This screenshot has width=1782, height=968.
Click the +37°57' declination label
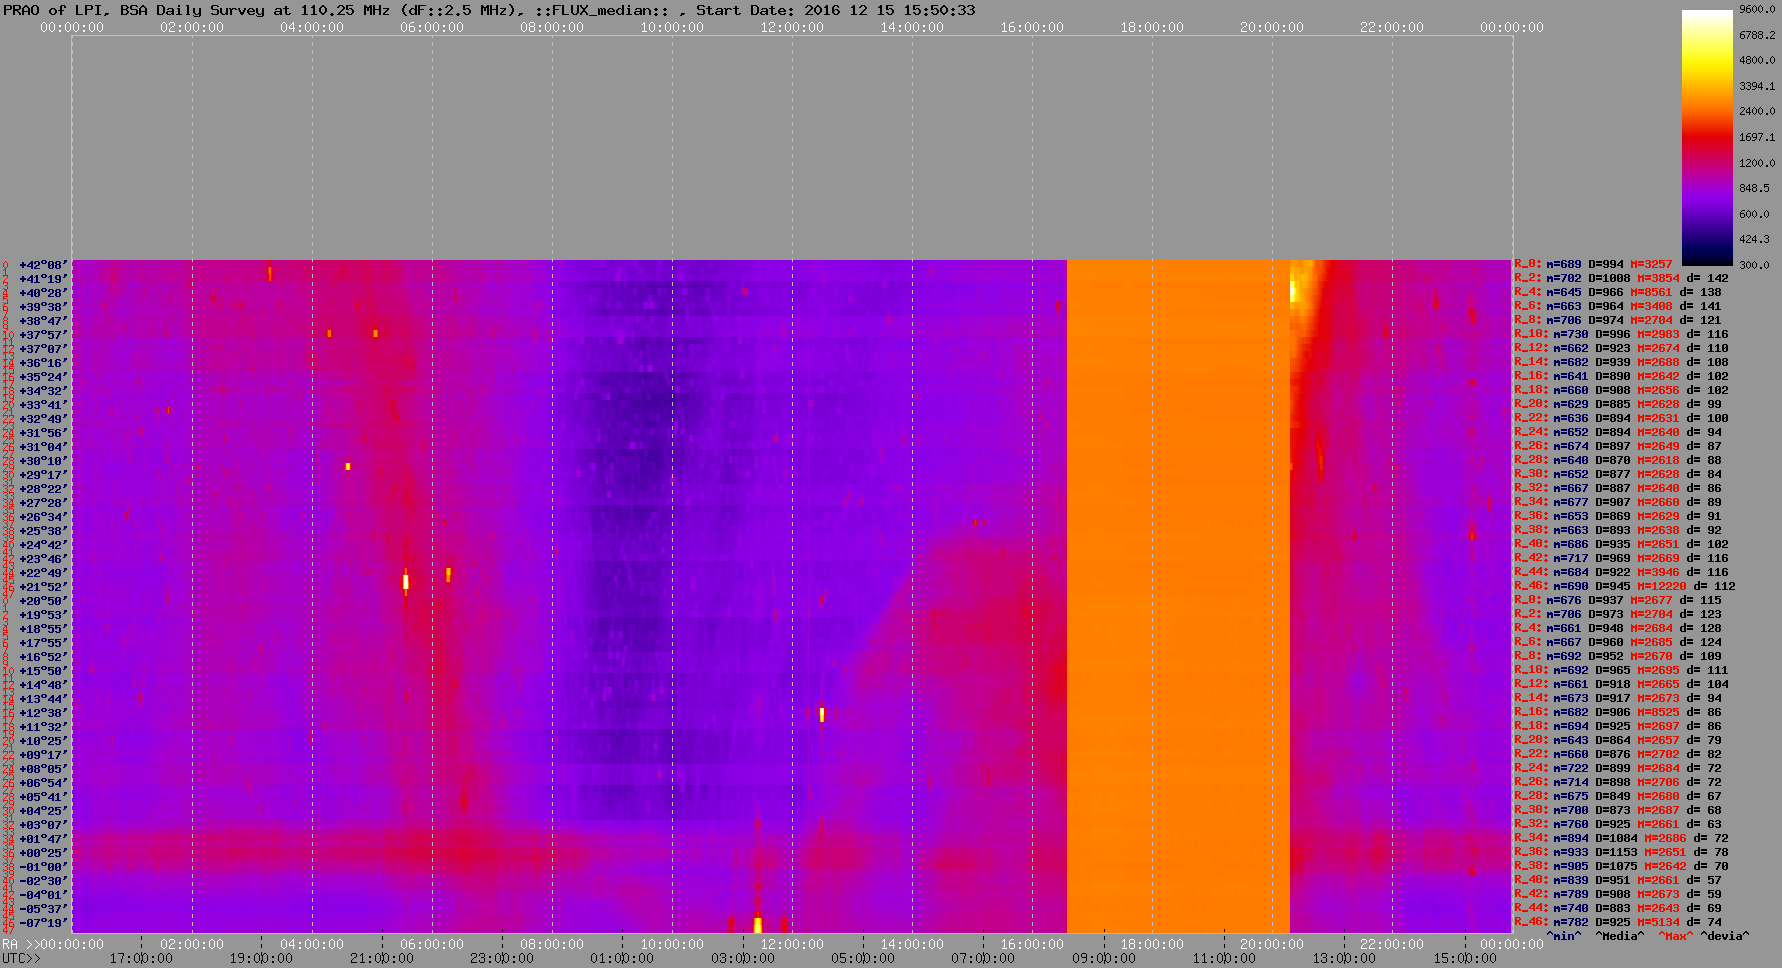pyautogui.click(x=43, y=335)
